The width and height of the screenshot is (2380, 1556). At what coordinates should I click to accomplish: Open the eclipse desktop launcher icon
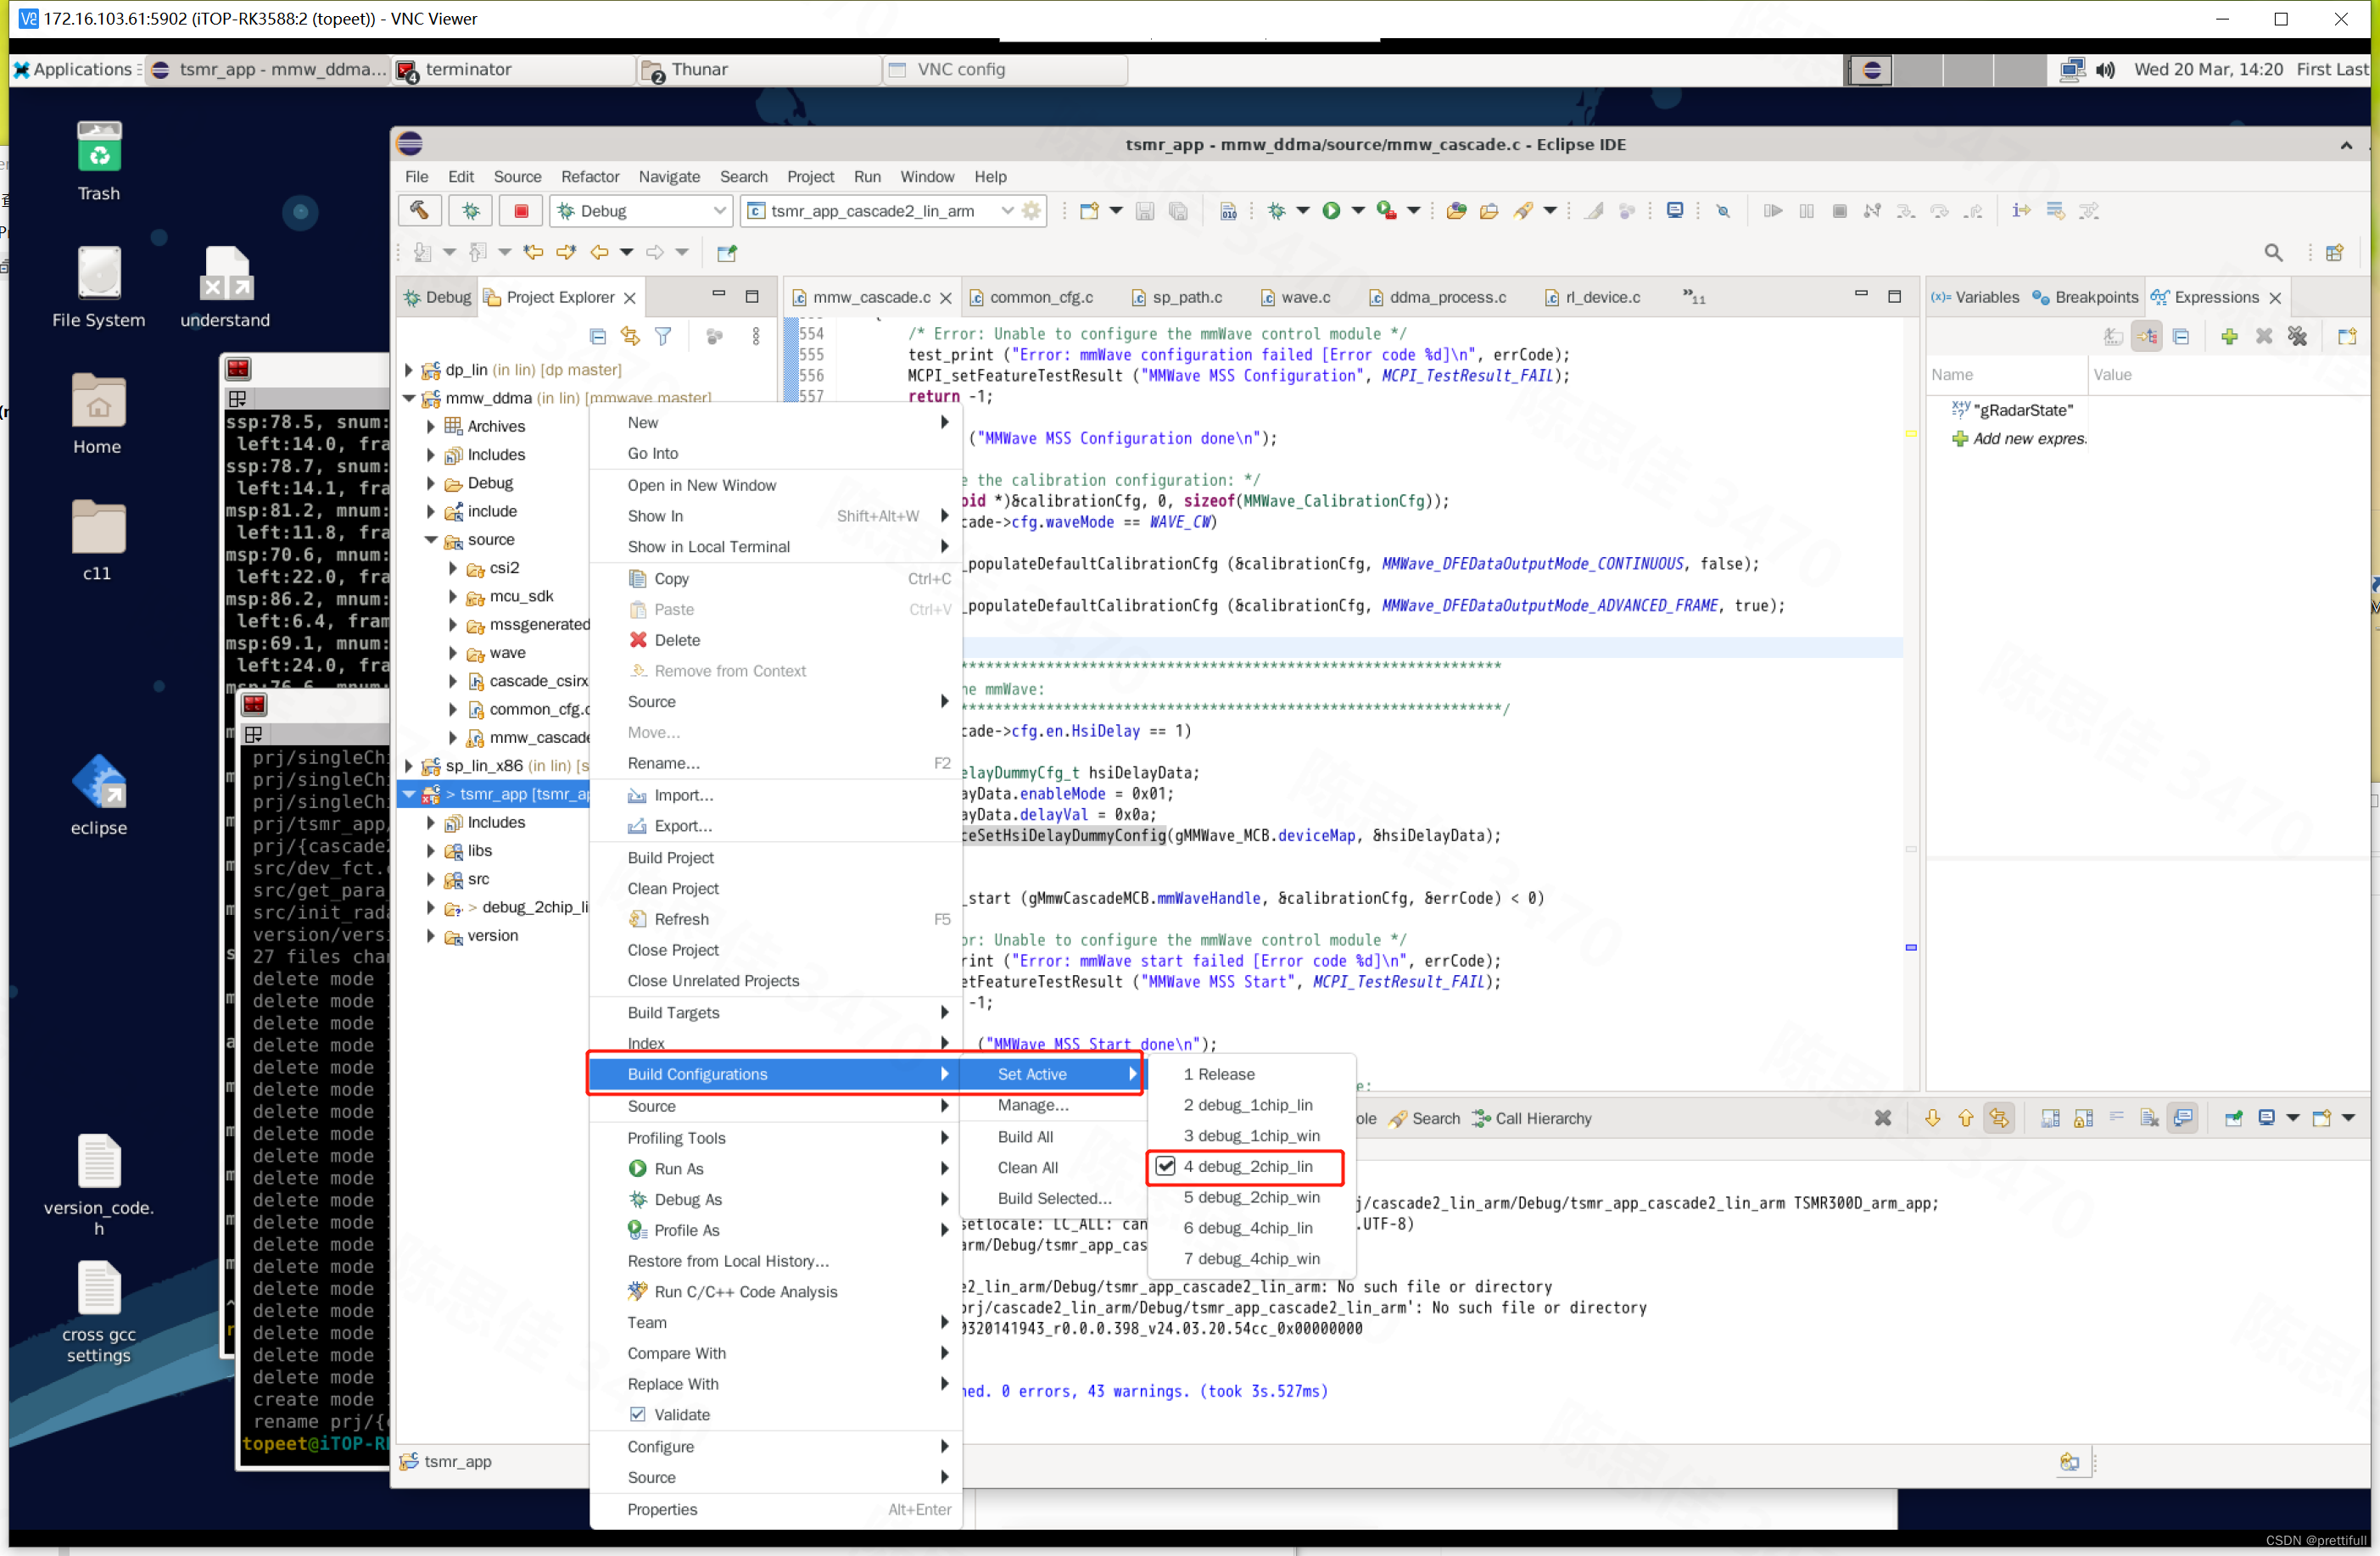tap(99, 782)
